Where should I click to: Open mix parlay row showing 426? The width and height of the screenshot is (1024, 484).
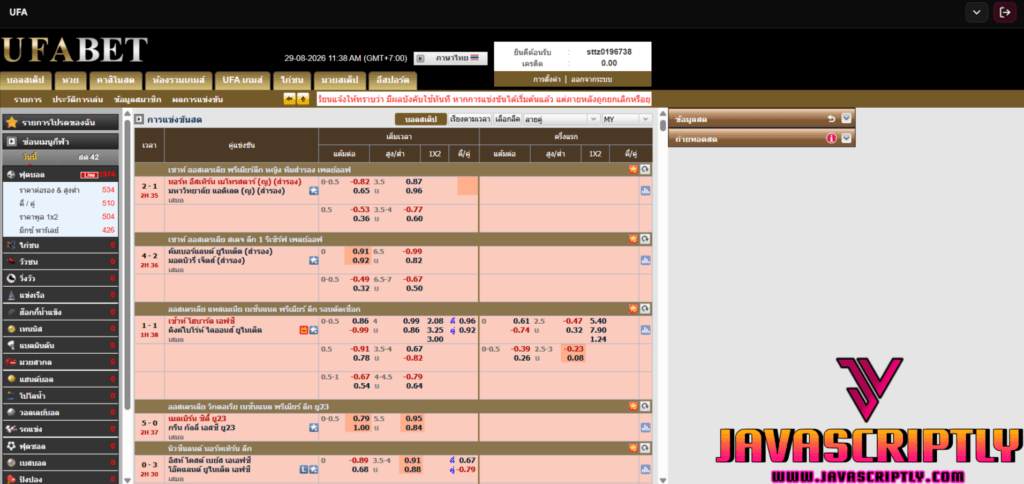(x=61, y=230)
